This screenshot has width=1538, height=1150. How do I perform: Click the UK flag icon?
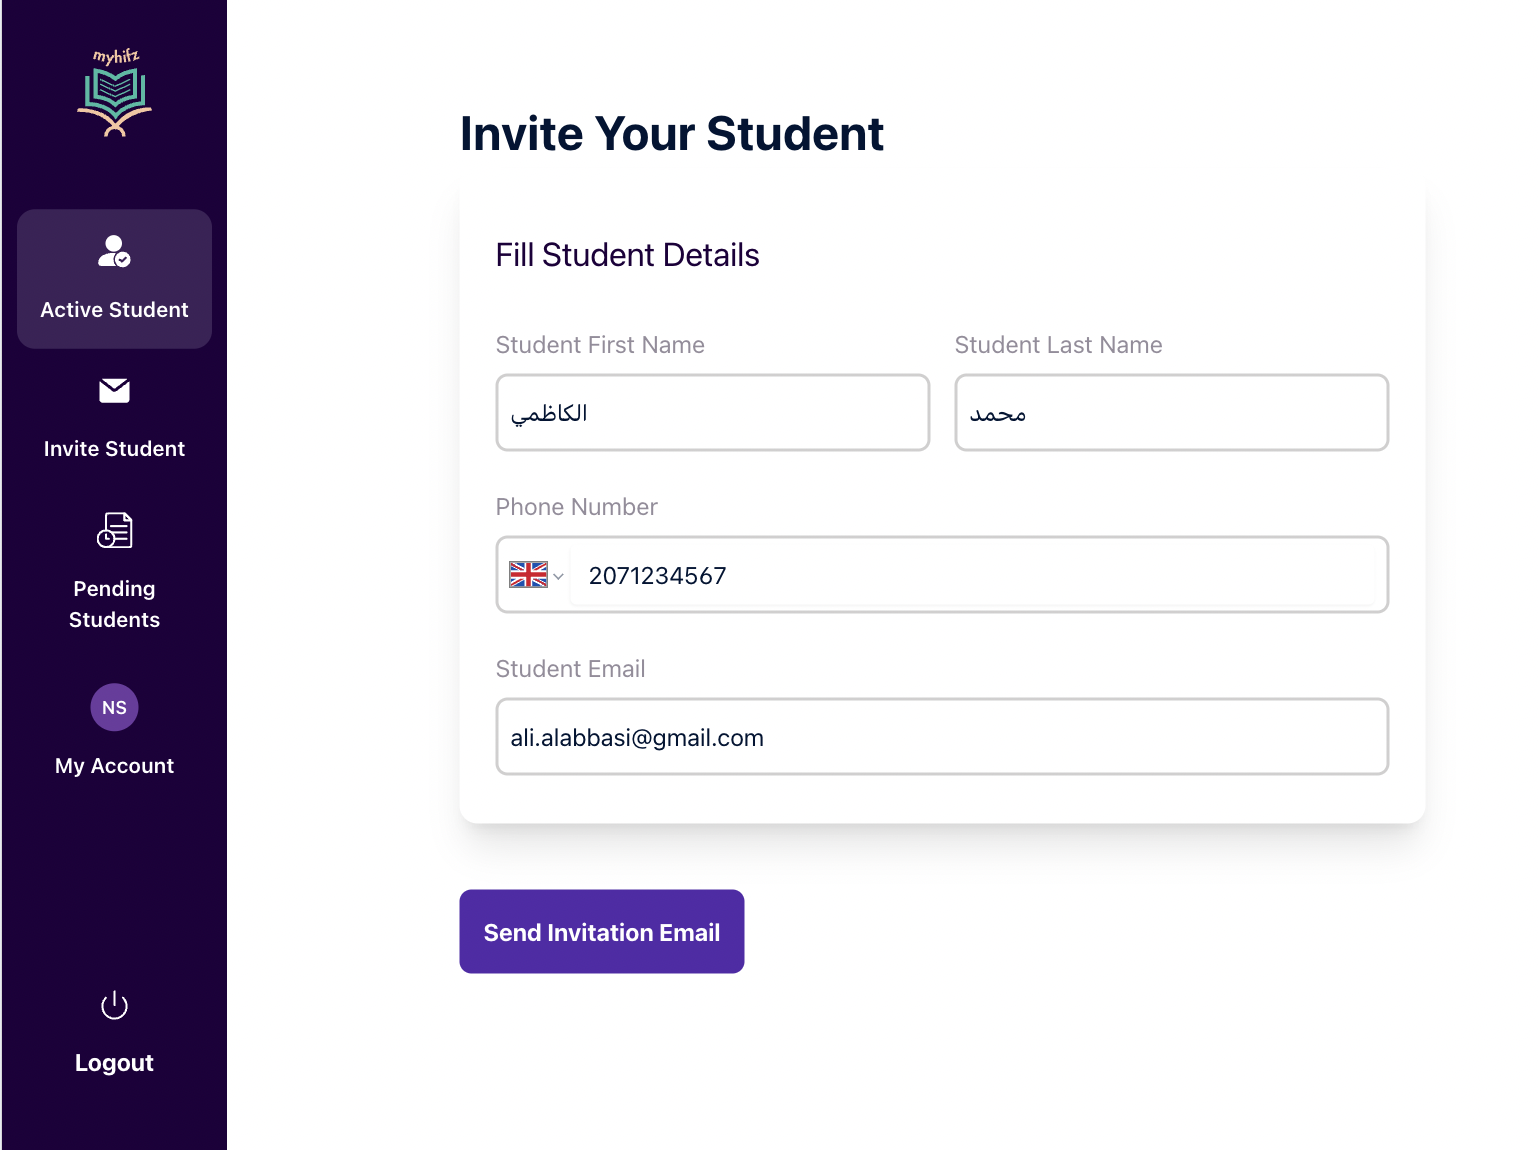tap(528, 575)
